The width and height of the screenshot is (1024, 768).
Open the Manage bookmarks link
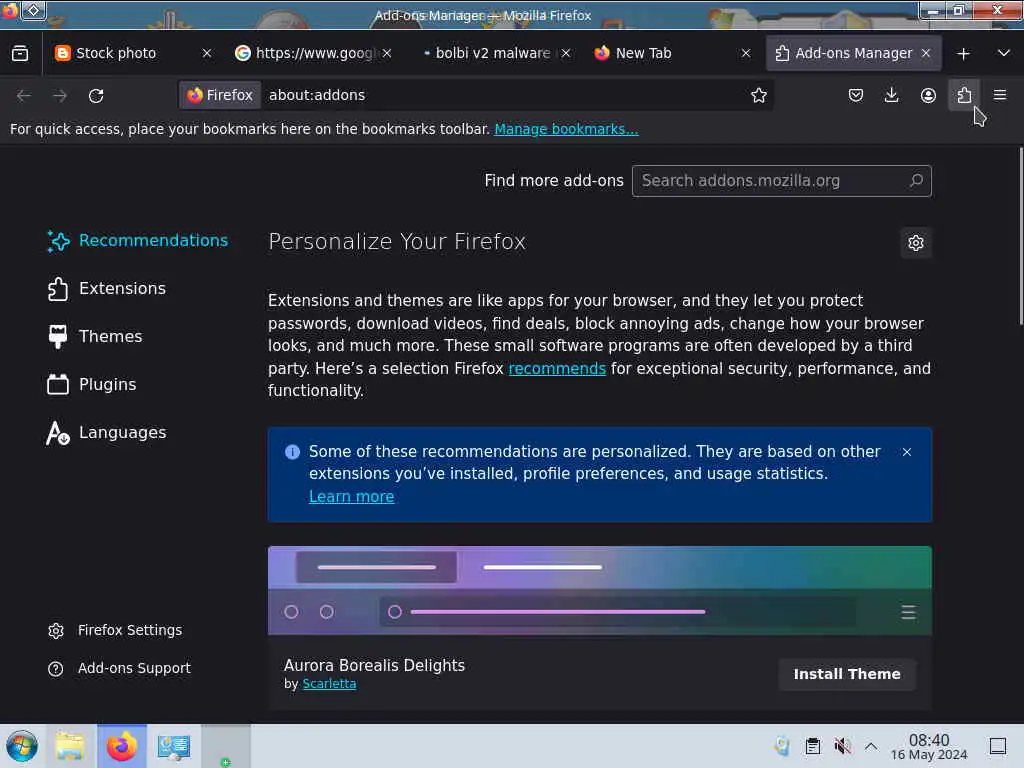(x=566, y=129)
